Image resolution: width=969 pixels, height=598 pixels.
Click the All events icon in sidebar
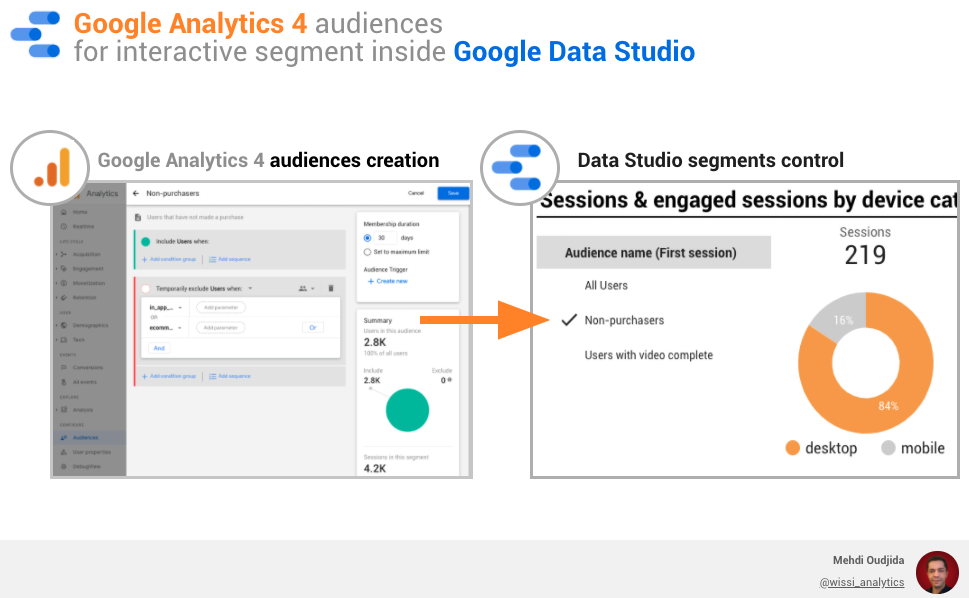click(x=64, y=382)
